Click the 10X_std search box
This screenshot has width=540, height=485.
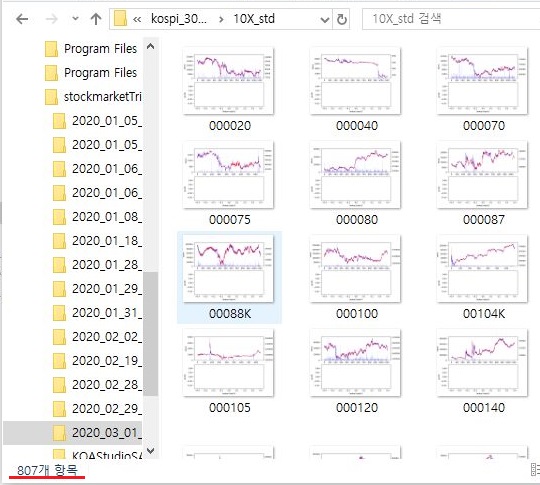451,19
